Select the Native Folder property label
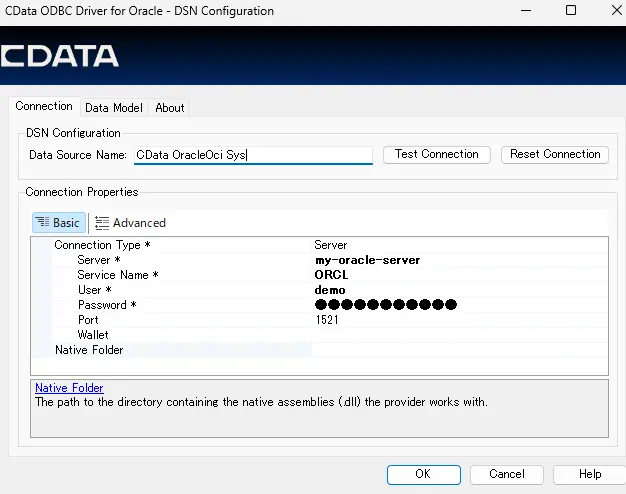 (89, 350)
